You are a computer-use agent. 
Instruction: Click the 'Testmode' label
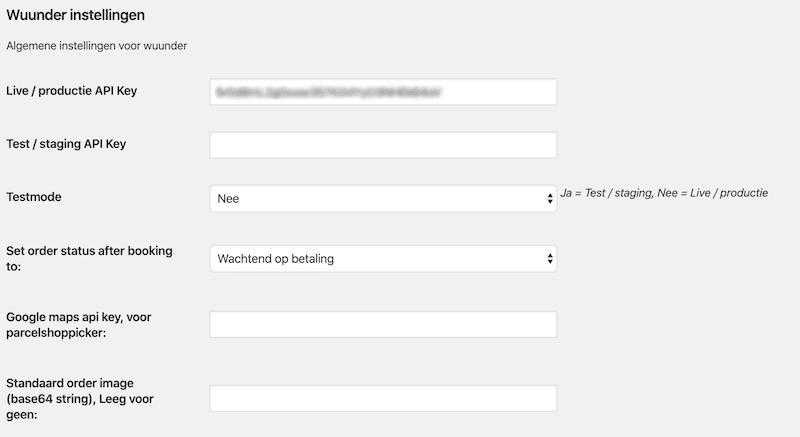coord(34,197)
